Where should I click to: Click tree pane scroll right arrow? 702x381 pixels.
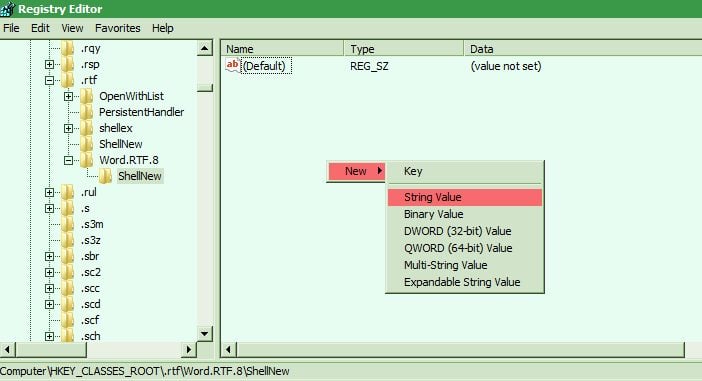tap(188, 349)
